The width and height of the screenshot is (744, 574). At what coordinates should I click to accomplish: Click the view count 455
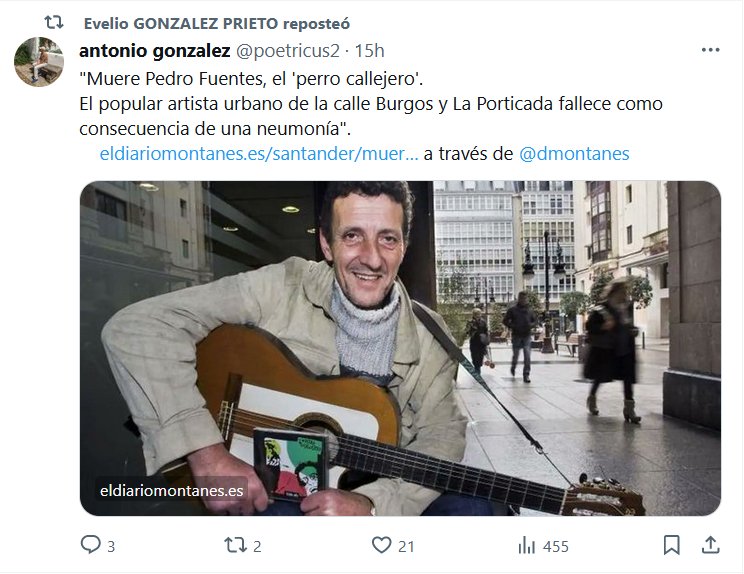pyautogui.click(x=556, y=546)
